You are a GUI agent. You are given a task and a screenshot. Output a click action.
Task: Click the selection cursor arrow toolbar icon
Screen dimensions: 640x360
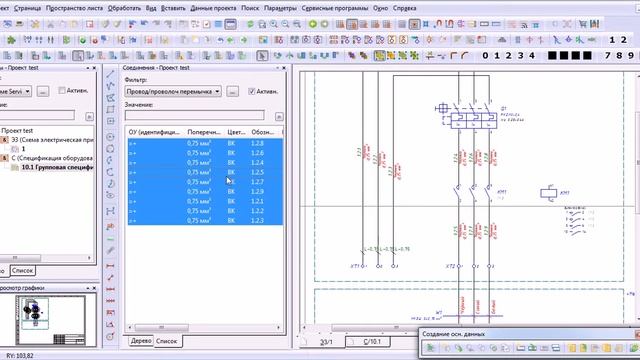click(x=262, y=56)
